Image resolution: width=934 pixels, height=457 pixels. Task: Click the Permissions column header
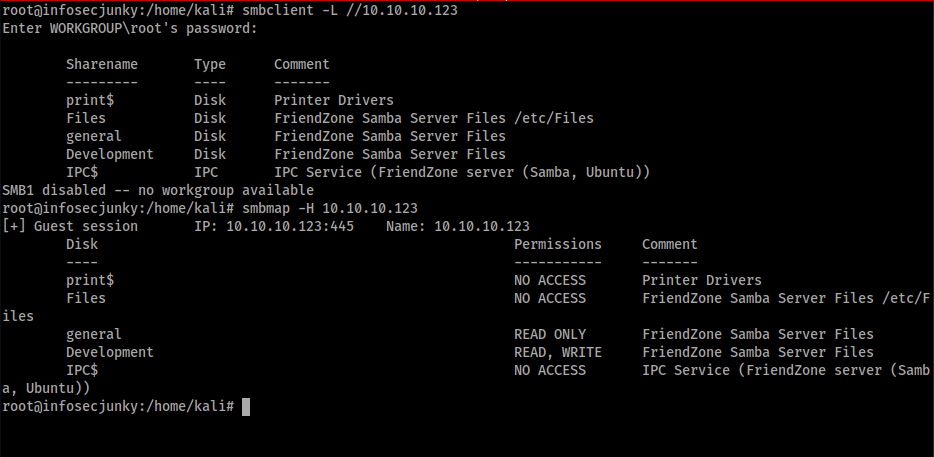click(558, 244)
